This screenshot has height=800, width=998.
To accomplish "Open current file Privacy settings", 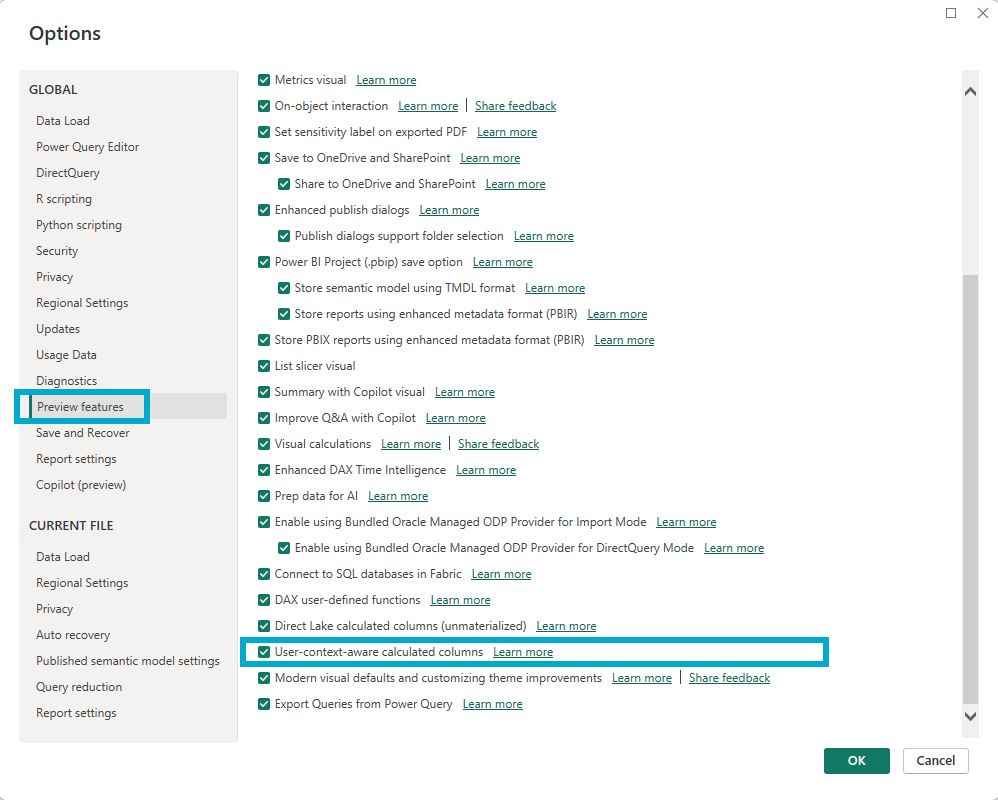I will tap(54, 609).
